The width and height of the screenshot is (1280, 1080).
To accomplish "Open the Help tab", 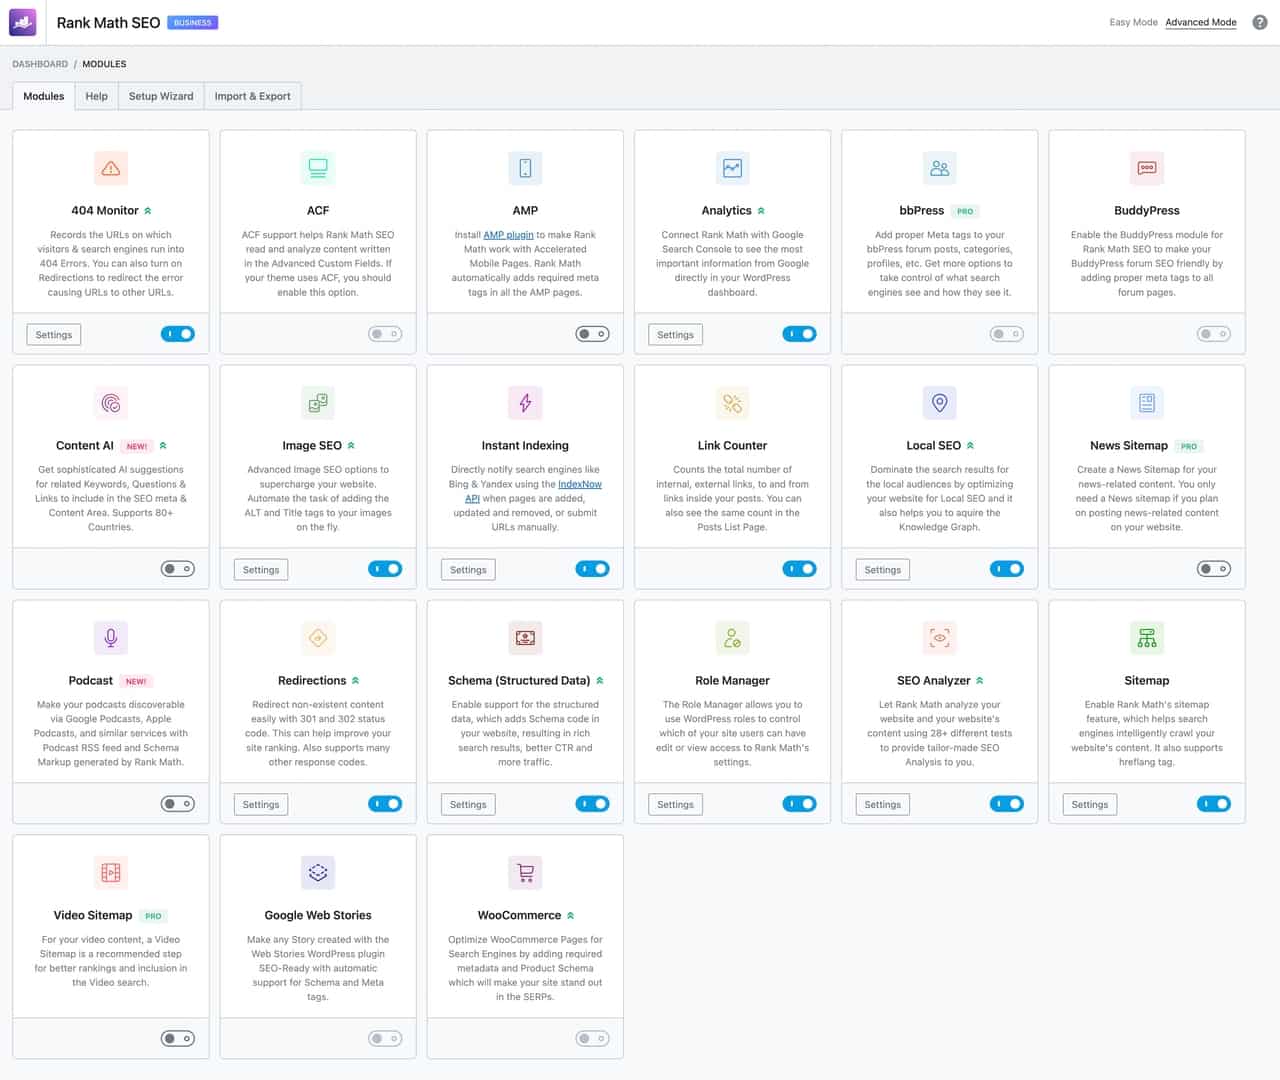I will tap(97, 96).
